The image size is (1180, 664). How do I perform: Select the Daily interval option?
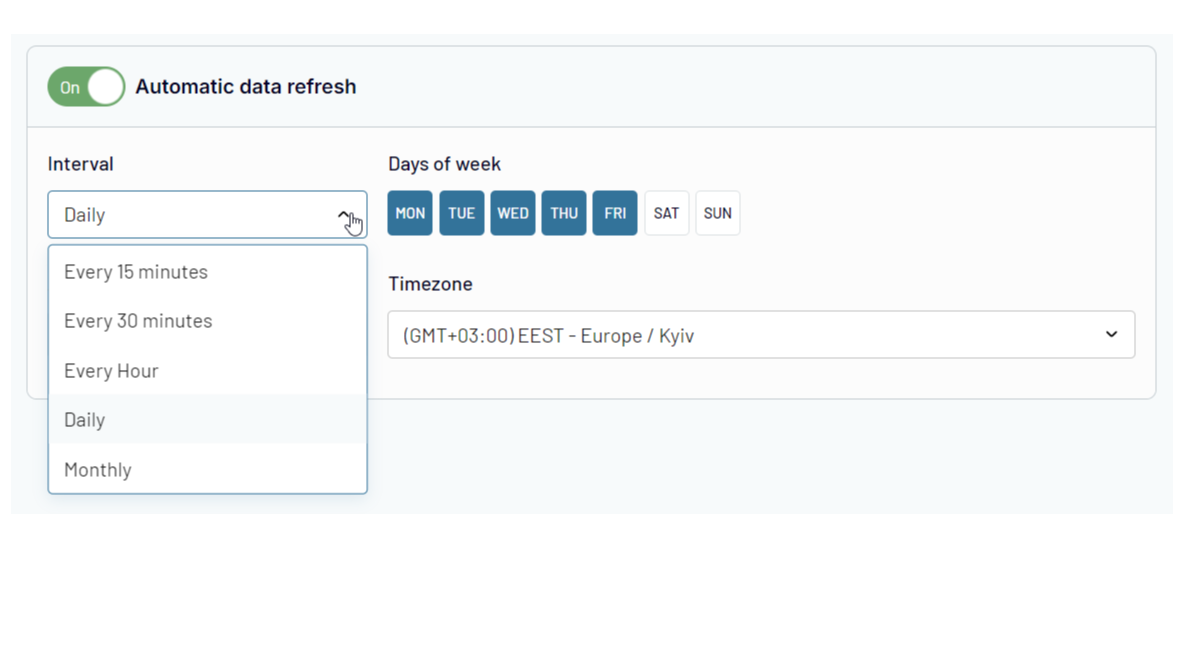pyautogui.click(x=85, y=420)
